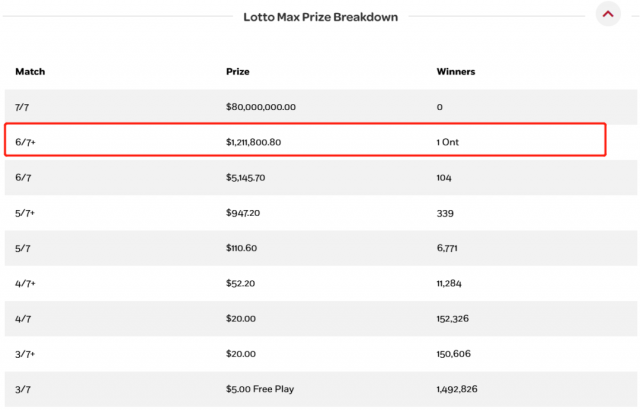This screenshot has width=640, height=410.
Task: Select the 152,326 winners count
Action: (x=454, y=318)
